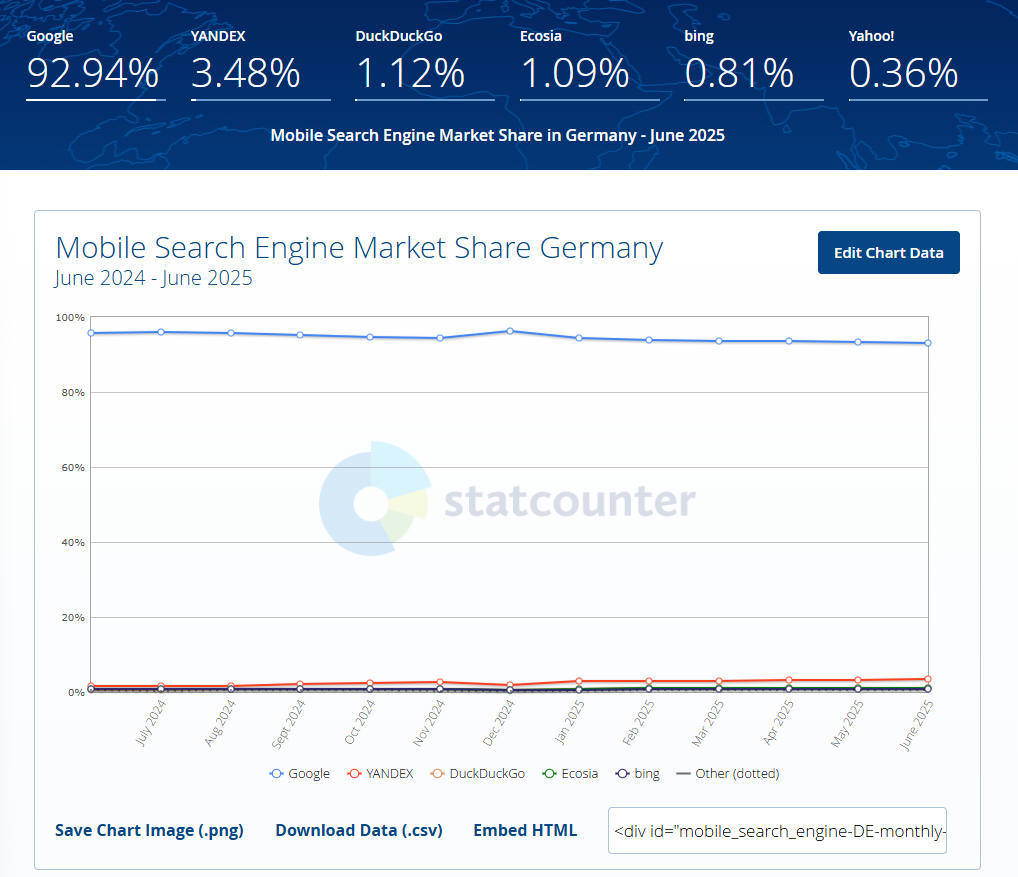Select the YANDEX 3.48% stat tab
The image size is (1018, 877).
260,64
